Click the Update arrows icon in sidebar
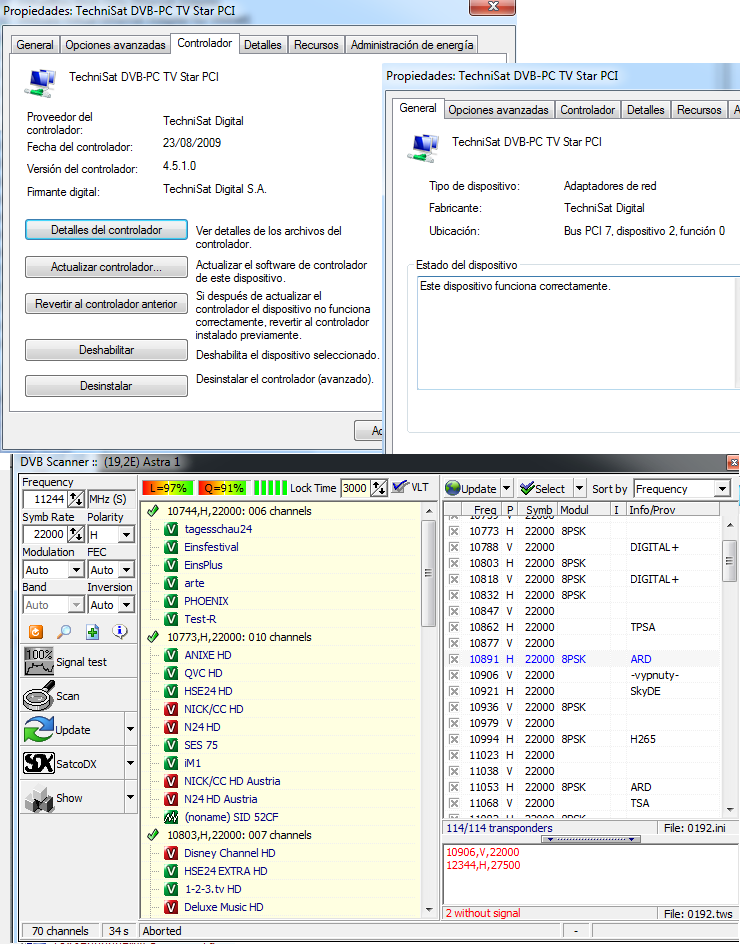Screen dimensions: 744x944 coord(39,729)
